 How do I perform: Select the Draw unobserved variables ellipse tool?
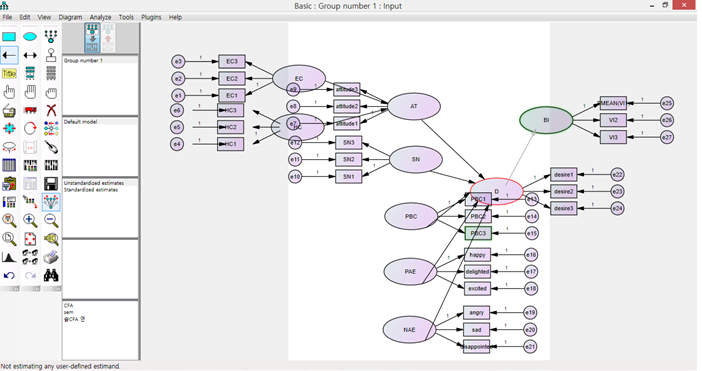(30, 37)
